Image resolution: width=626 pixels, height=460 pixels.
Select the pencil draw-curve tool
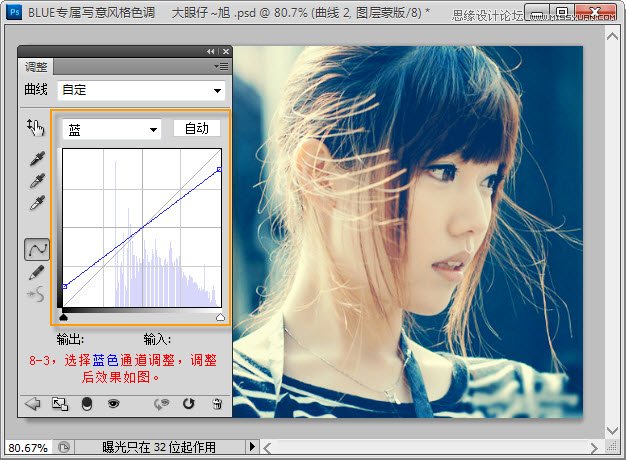pos(36,271)
